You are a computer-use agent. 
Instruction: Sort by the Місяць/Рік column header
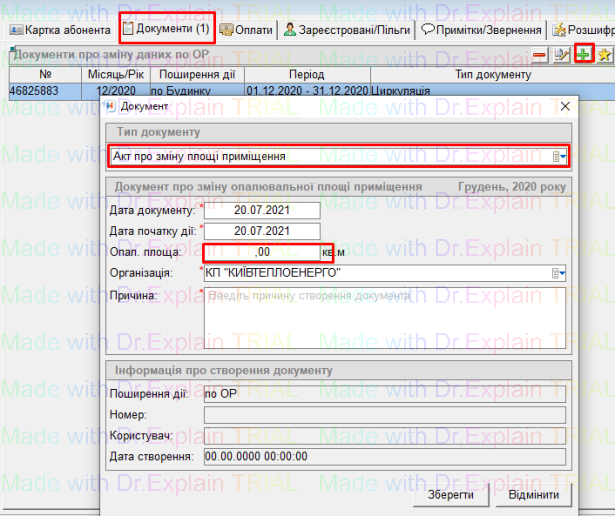(117, 75)
